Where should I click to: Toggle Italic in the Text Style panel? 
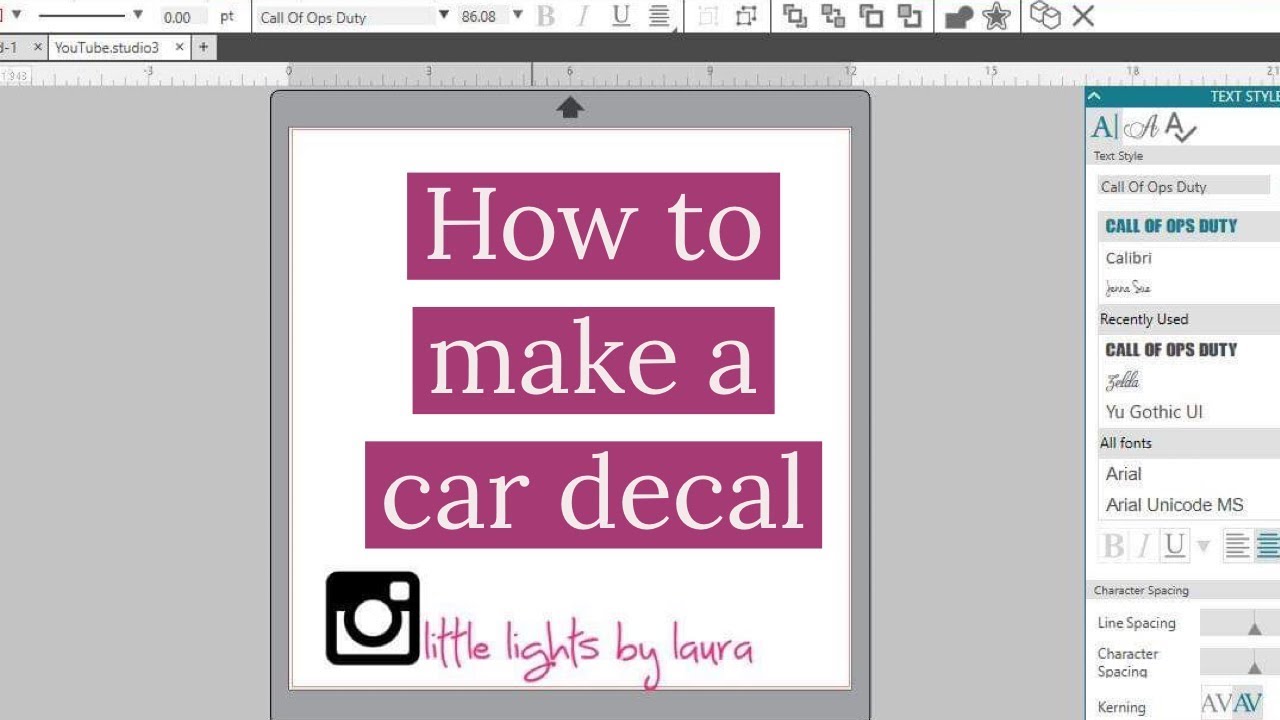click(x=1144, y=546)
